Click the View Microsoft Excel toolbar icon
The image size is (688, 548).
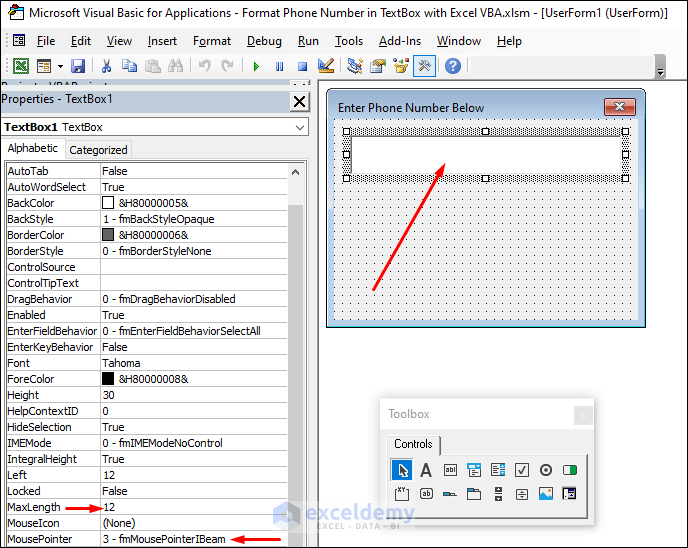[21, 66]
